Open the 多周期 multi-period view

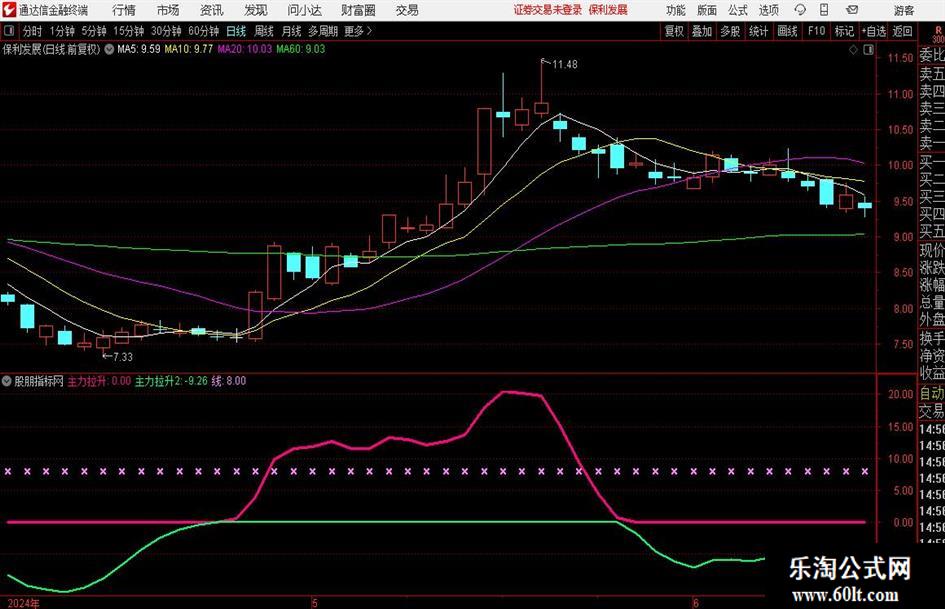(323, 31)
